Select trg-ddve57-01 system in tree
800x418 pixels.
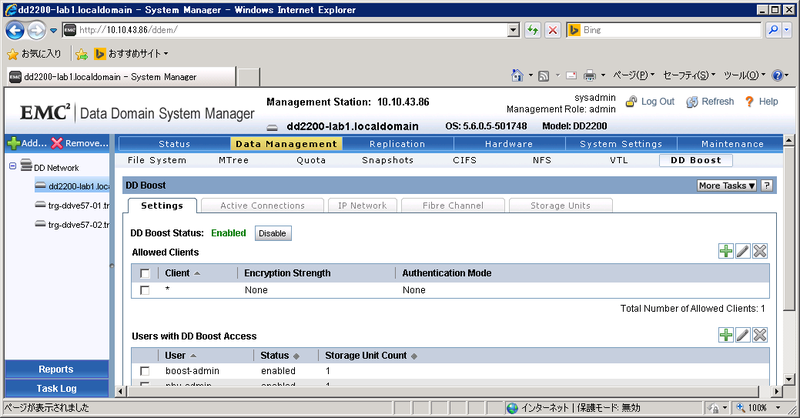(72, 205)
